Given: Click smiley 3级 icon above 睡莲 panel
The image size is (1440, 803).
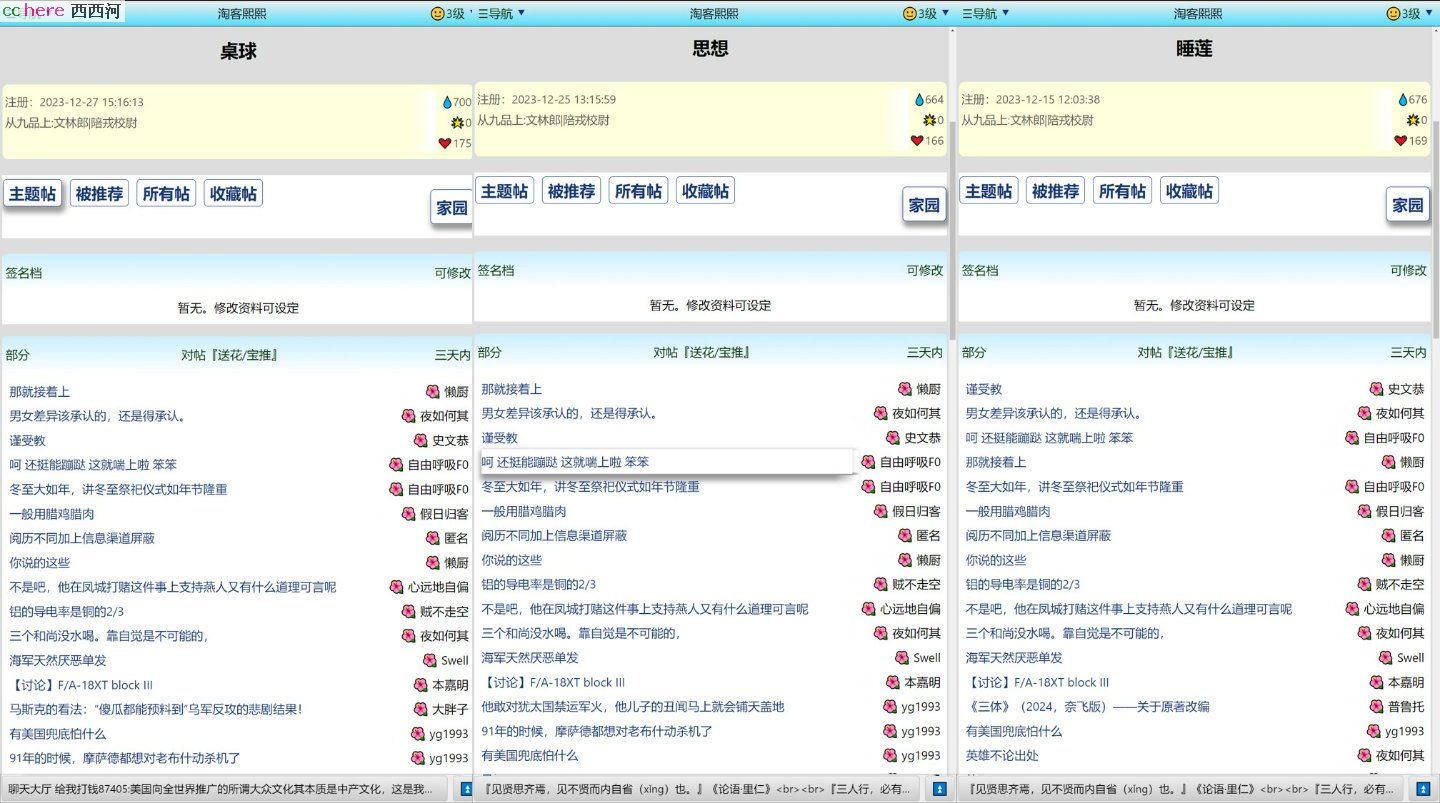Looking at the screenshot, I should point(1393,14).
